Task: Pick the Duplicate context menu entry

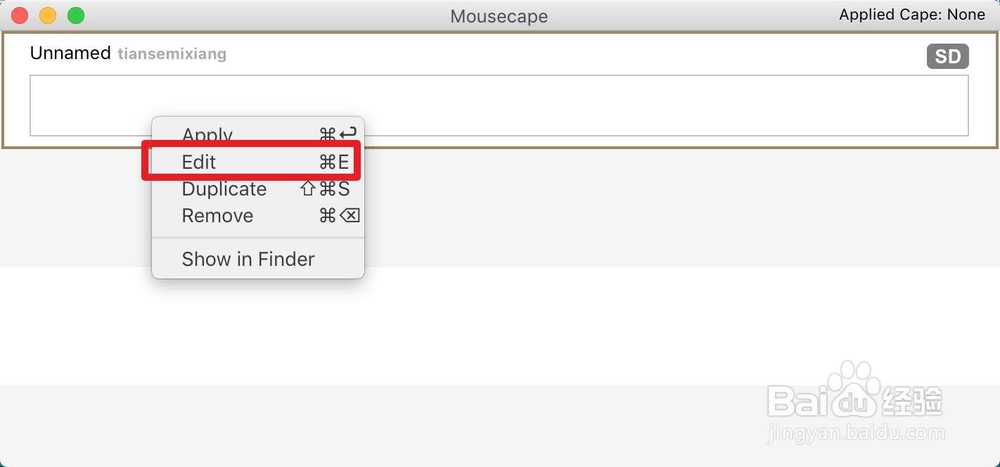Action: [258, 189]
